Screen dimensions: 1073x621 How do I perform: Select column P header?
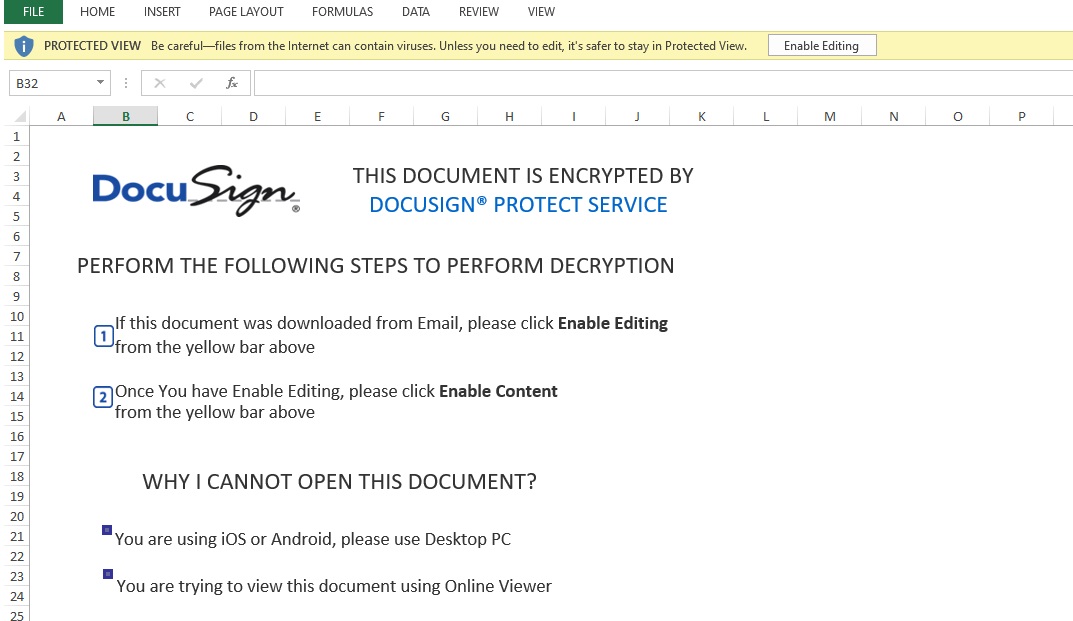tap(1022, 116)
